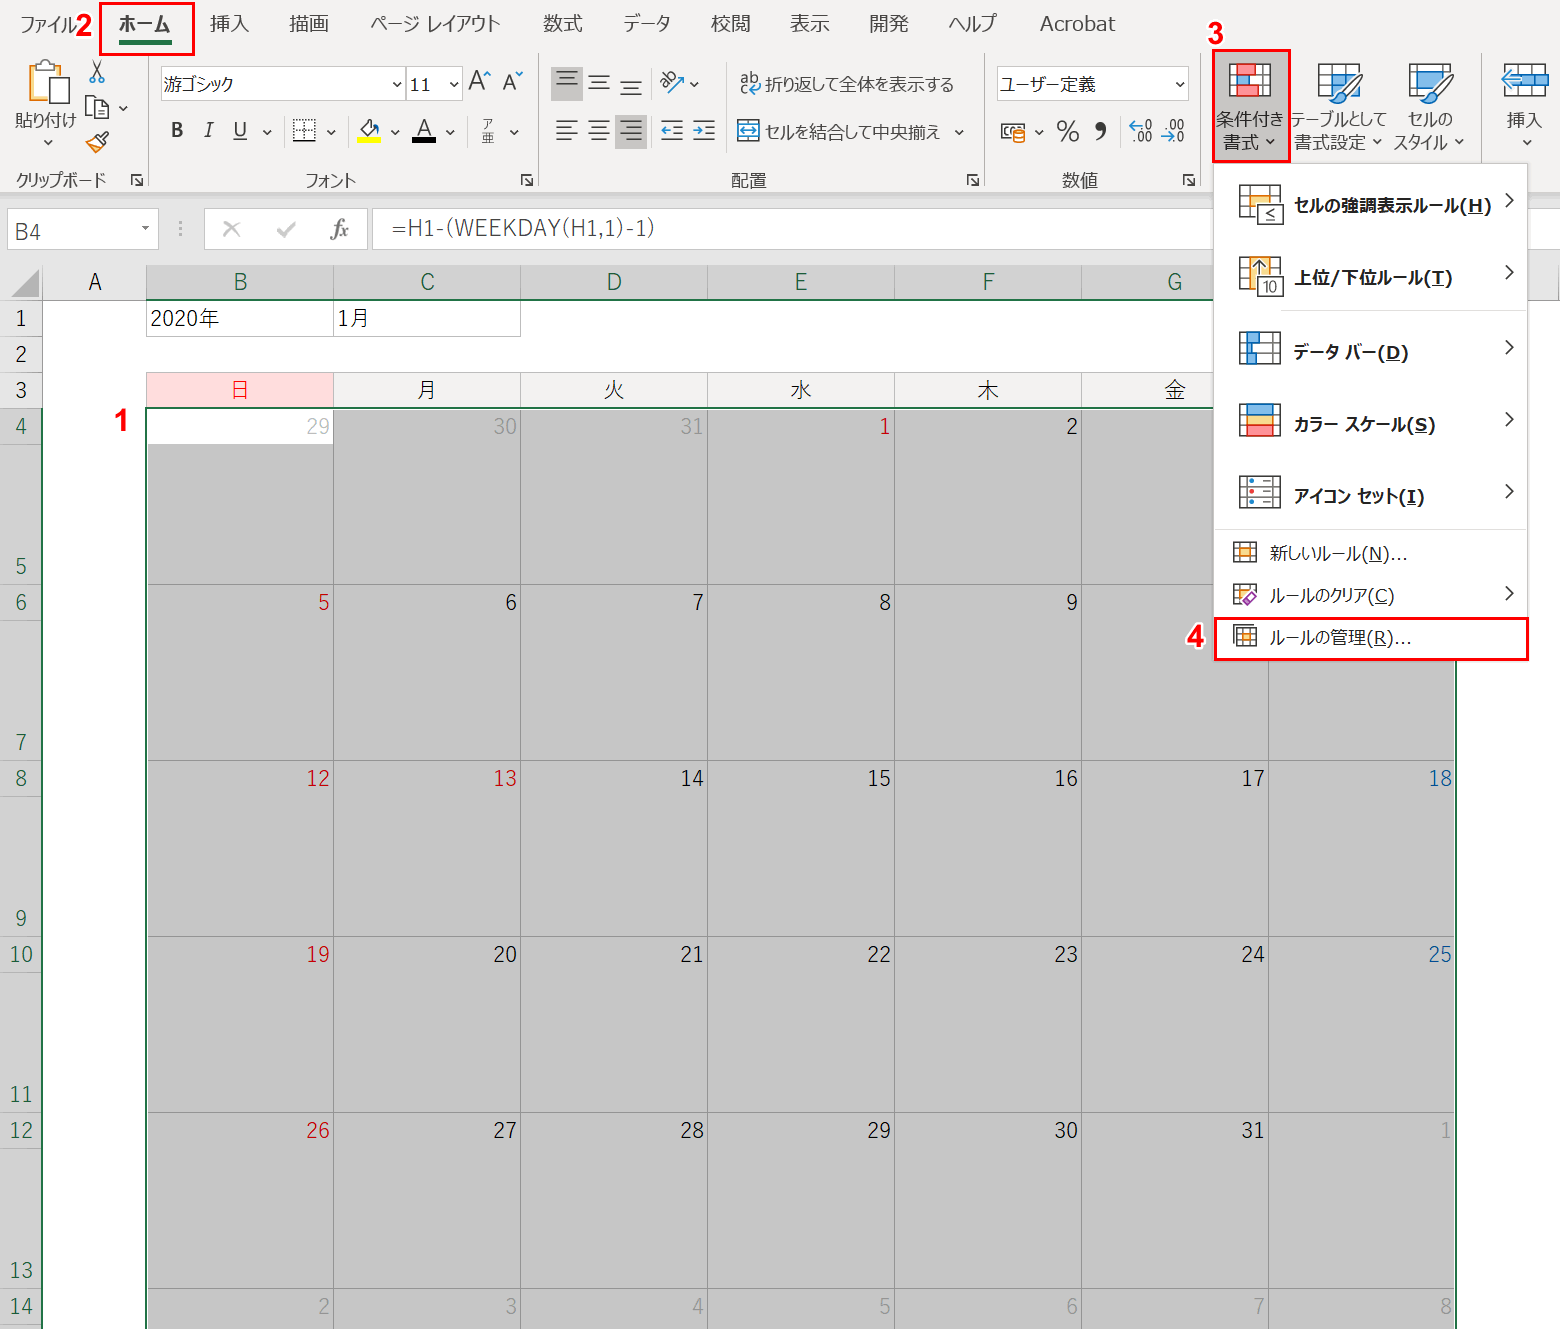The image size is (1560, 1329).
Task: Click the Paste clipboard icon
Action: click(x=47, y=82)
